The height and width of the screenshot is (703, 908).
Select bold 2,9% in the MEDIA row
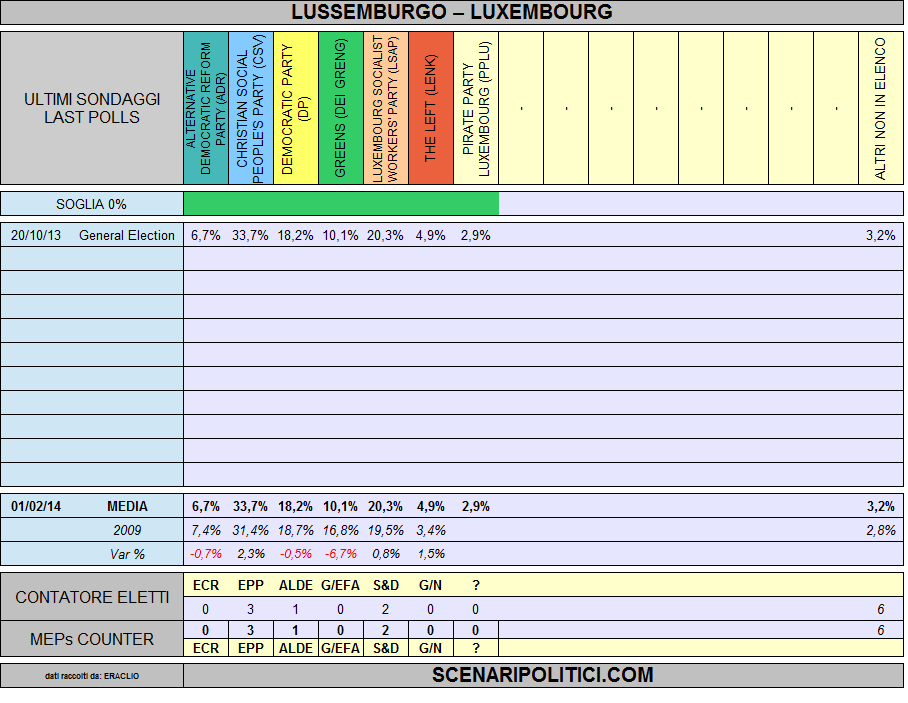(475, 507)
